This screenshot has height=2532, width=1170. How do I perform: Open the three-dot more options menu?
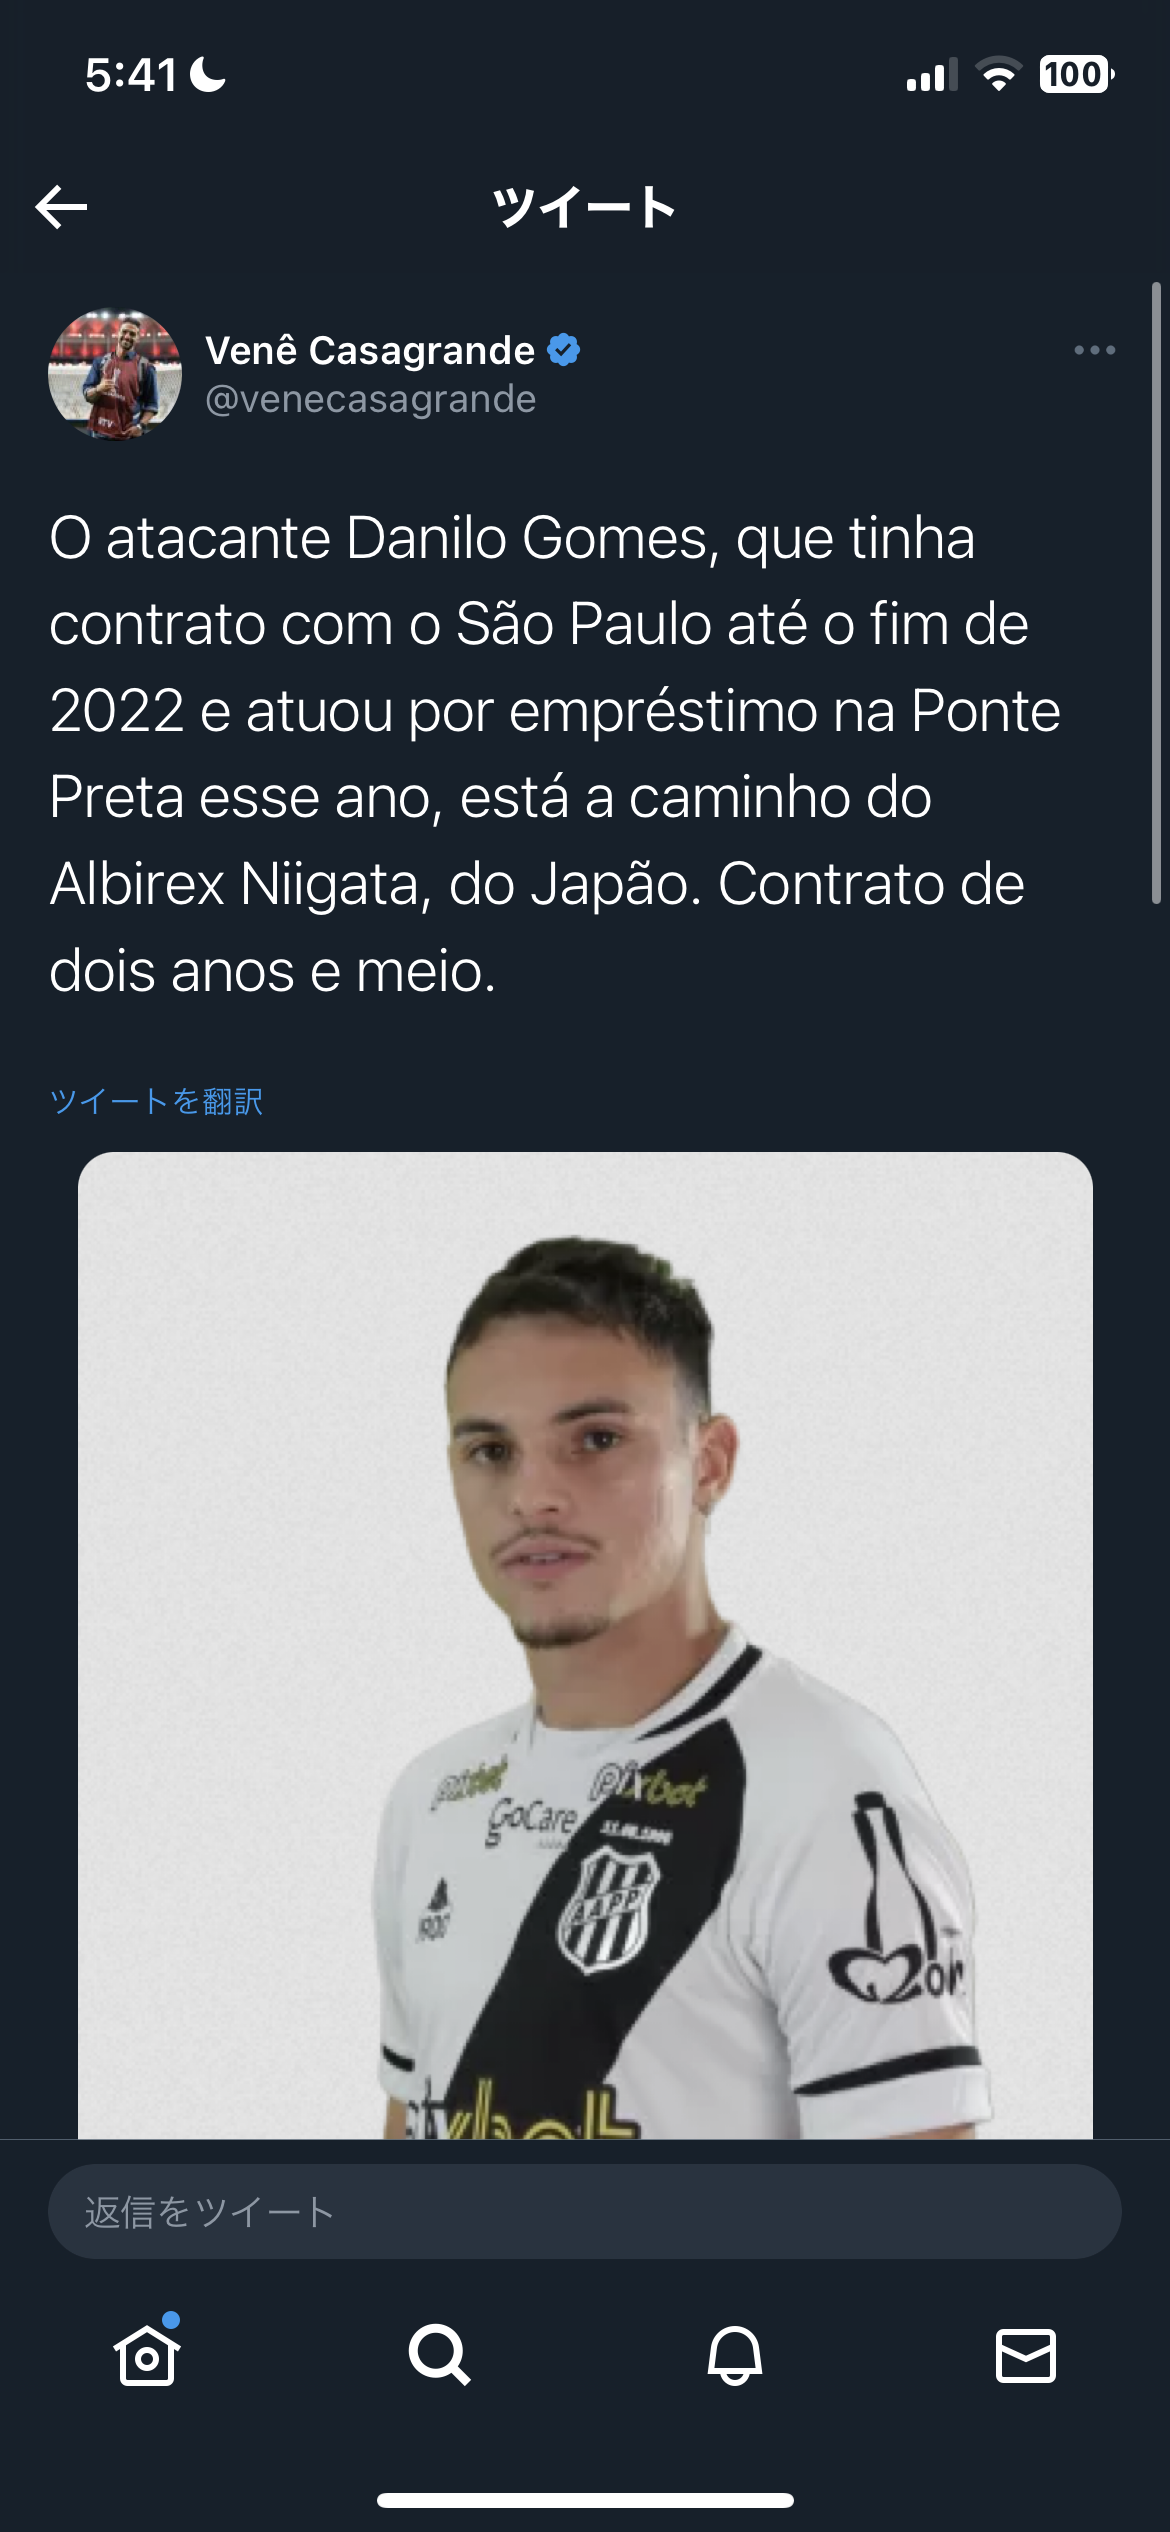[1094, 350]
